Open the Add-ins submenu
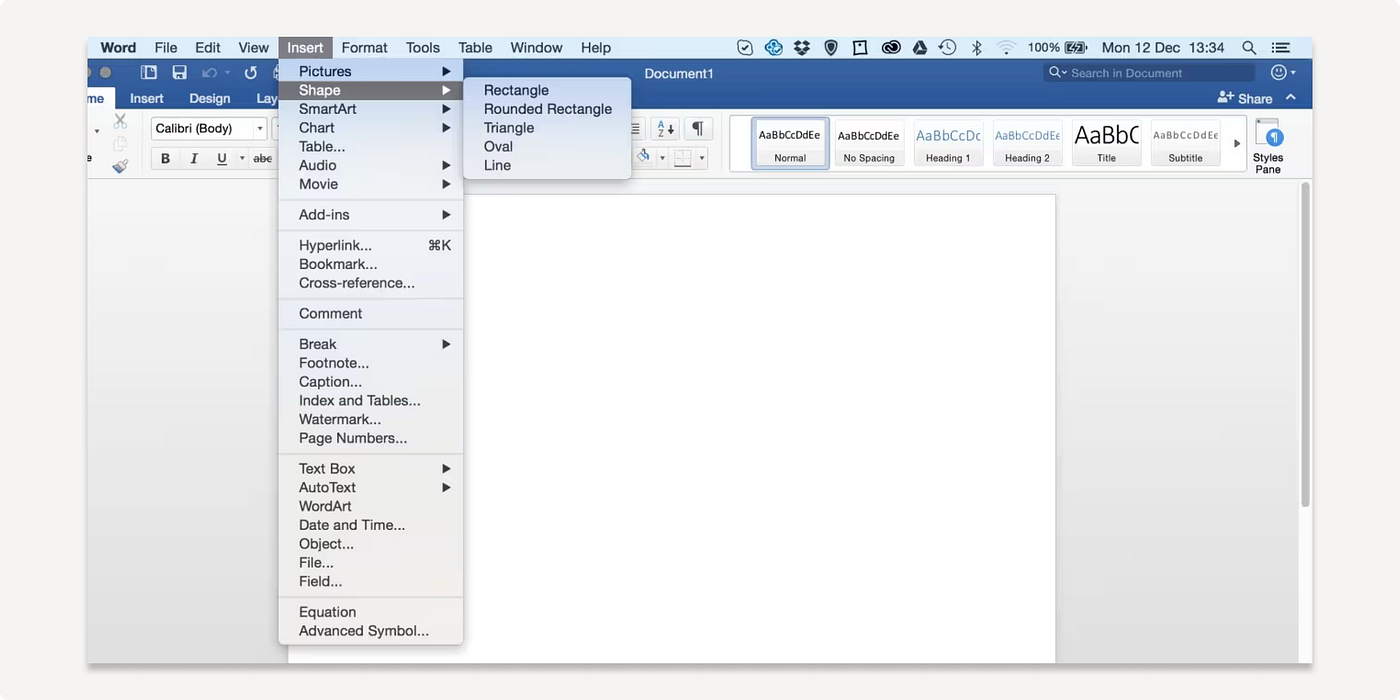This screenshot has height=700, width=1400. click(x=371, y=214)
